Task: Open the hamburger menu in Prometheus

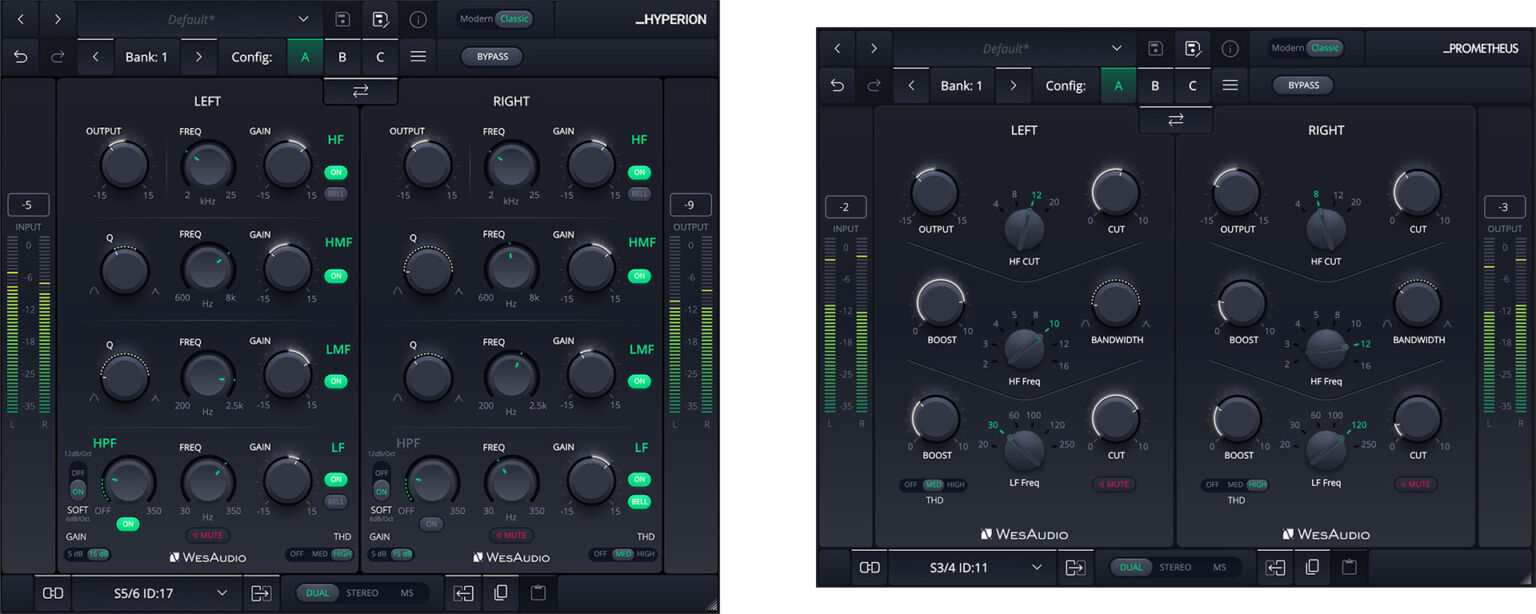Action: pyautogui.click(x=1230, y=86)
